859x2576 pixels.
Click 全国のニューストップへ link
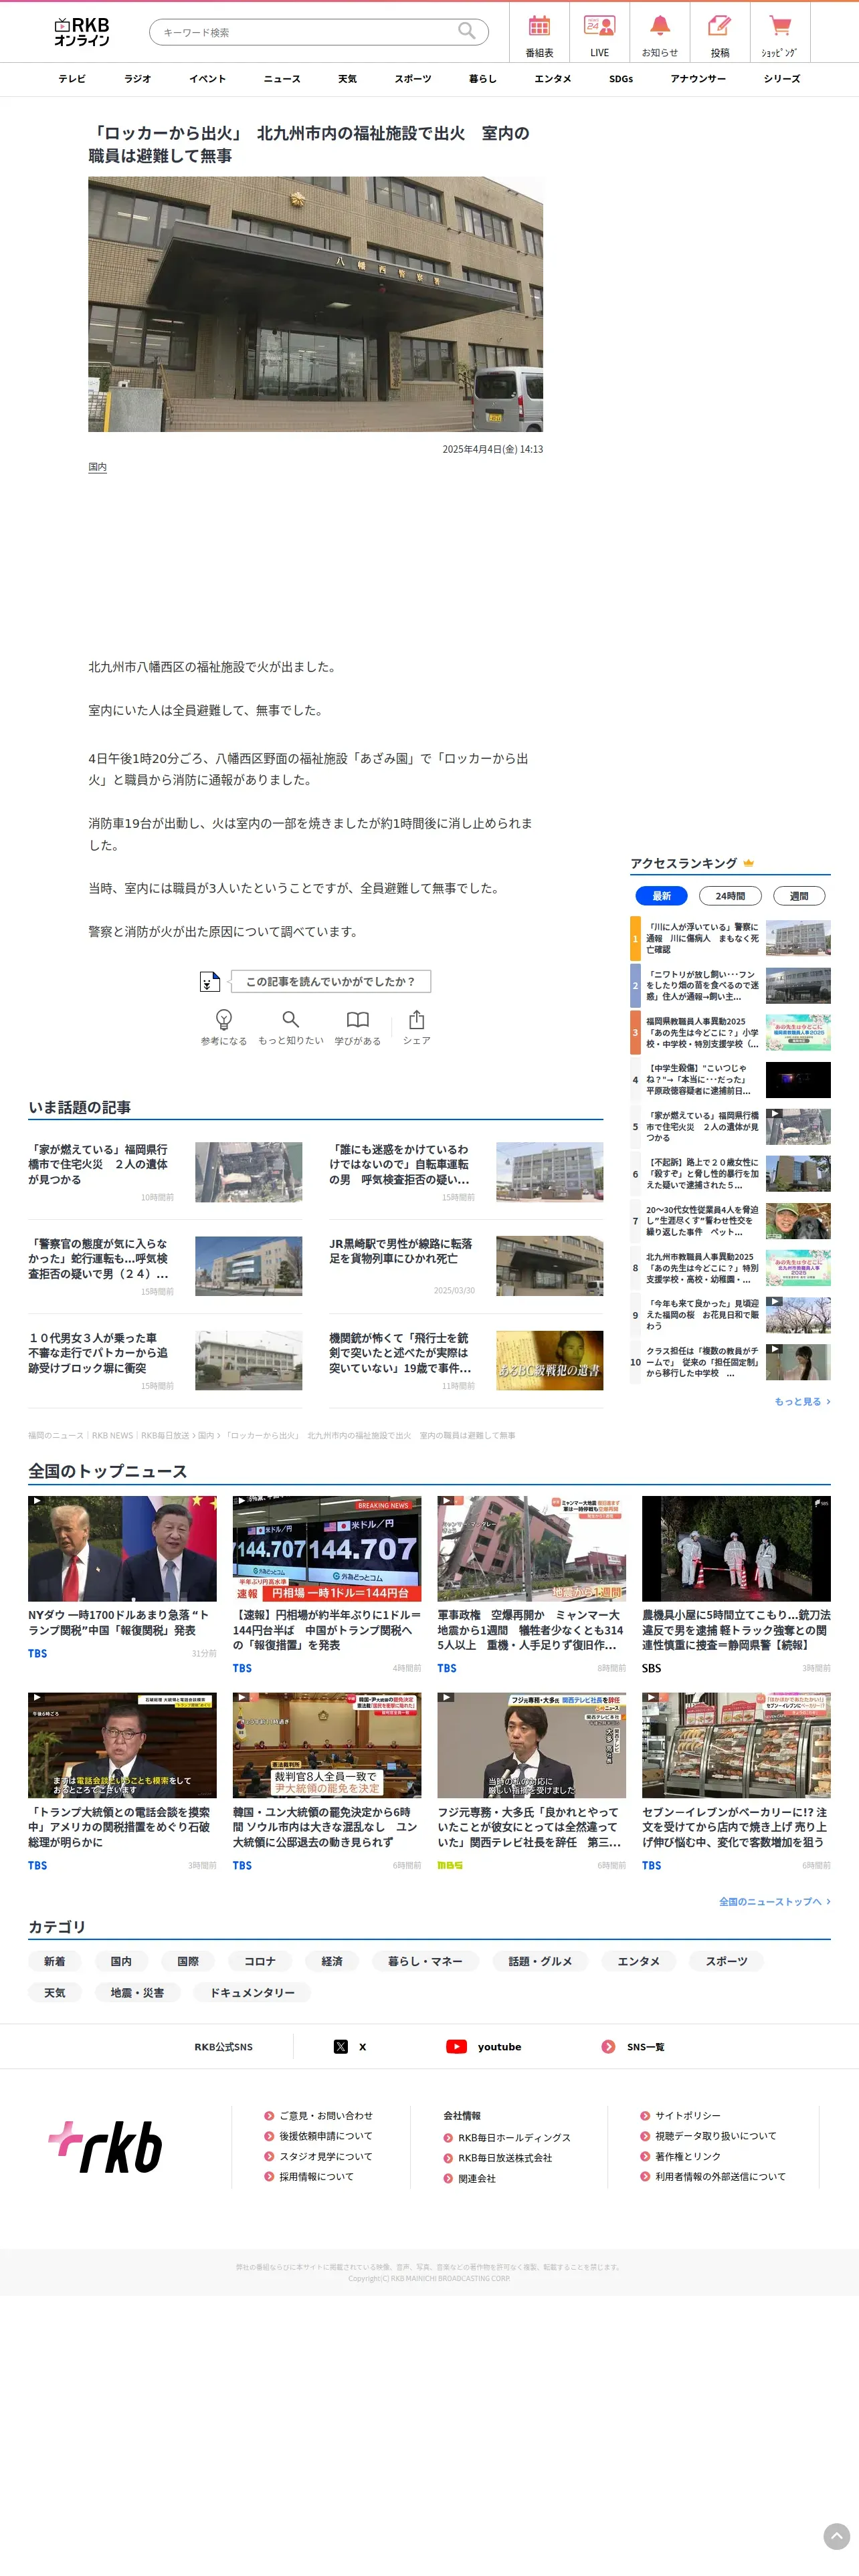[x=775, y=1901]
